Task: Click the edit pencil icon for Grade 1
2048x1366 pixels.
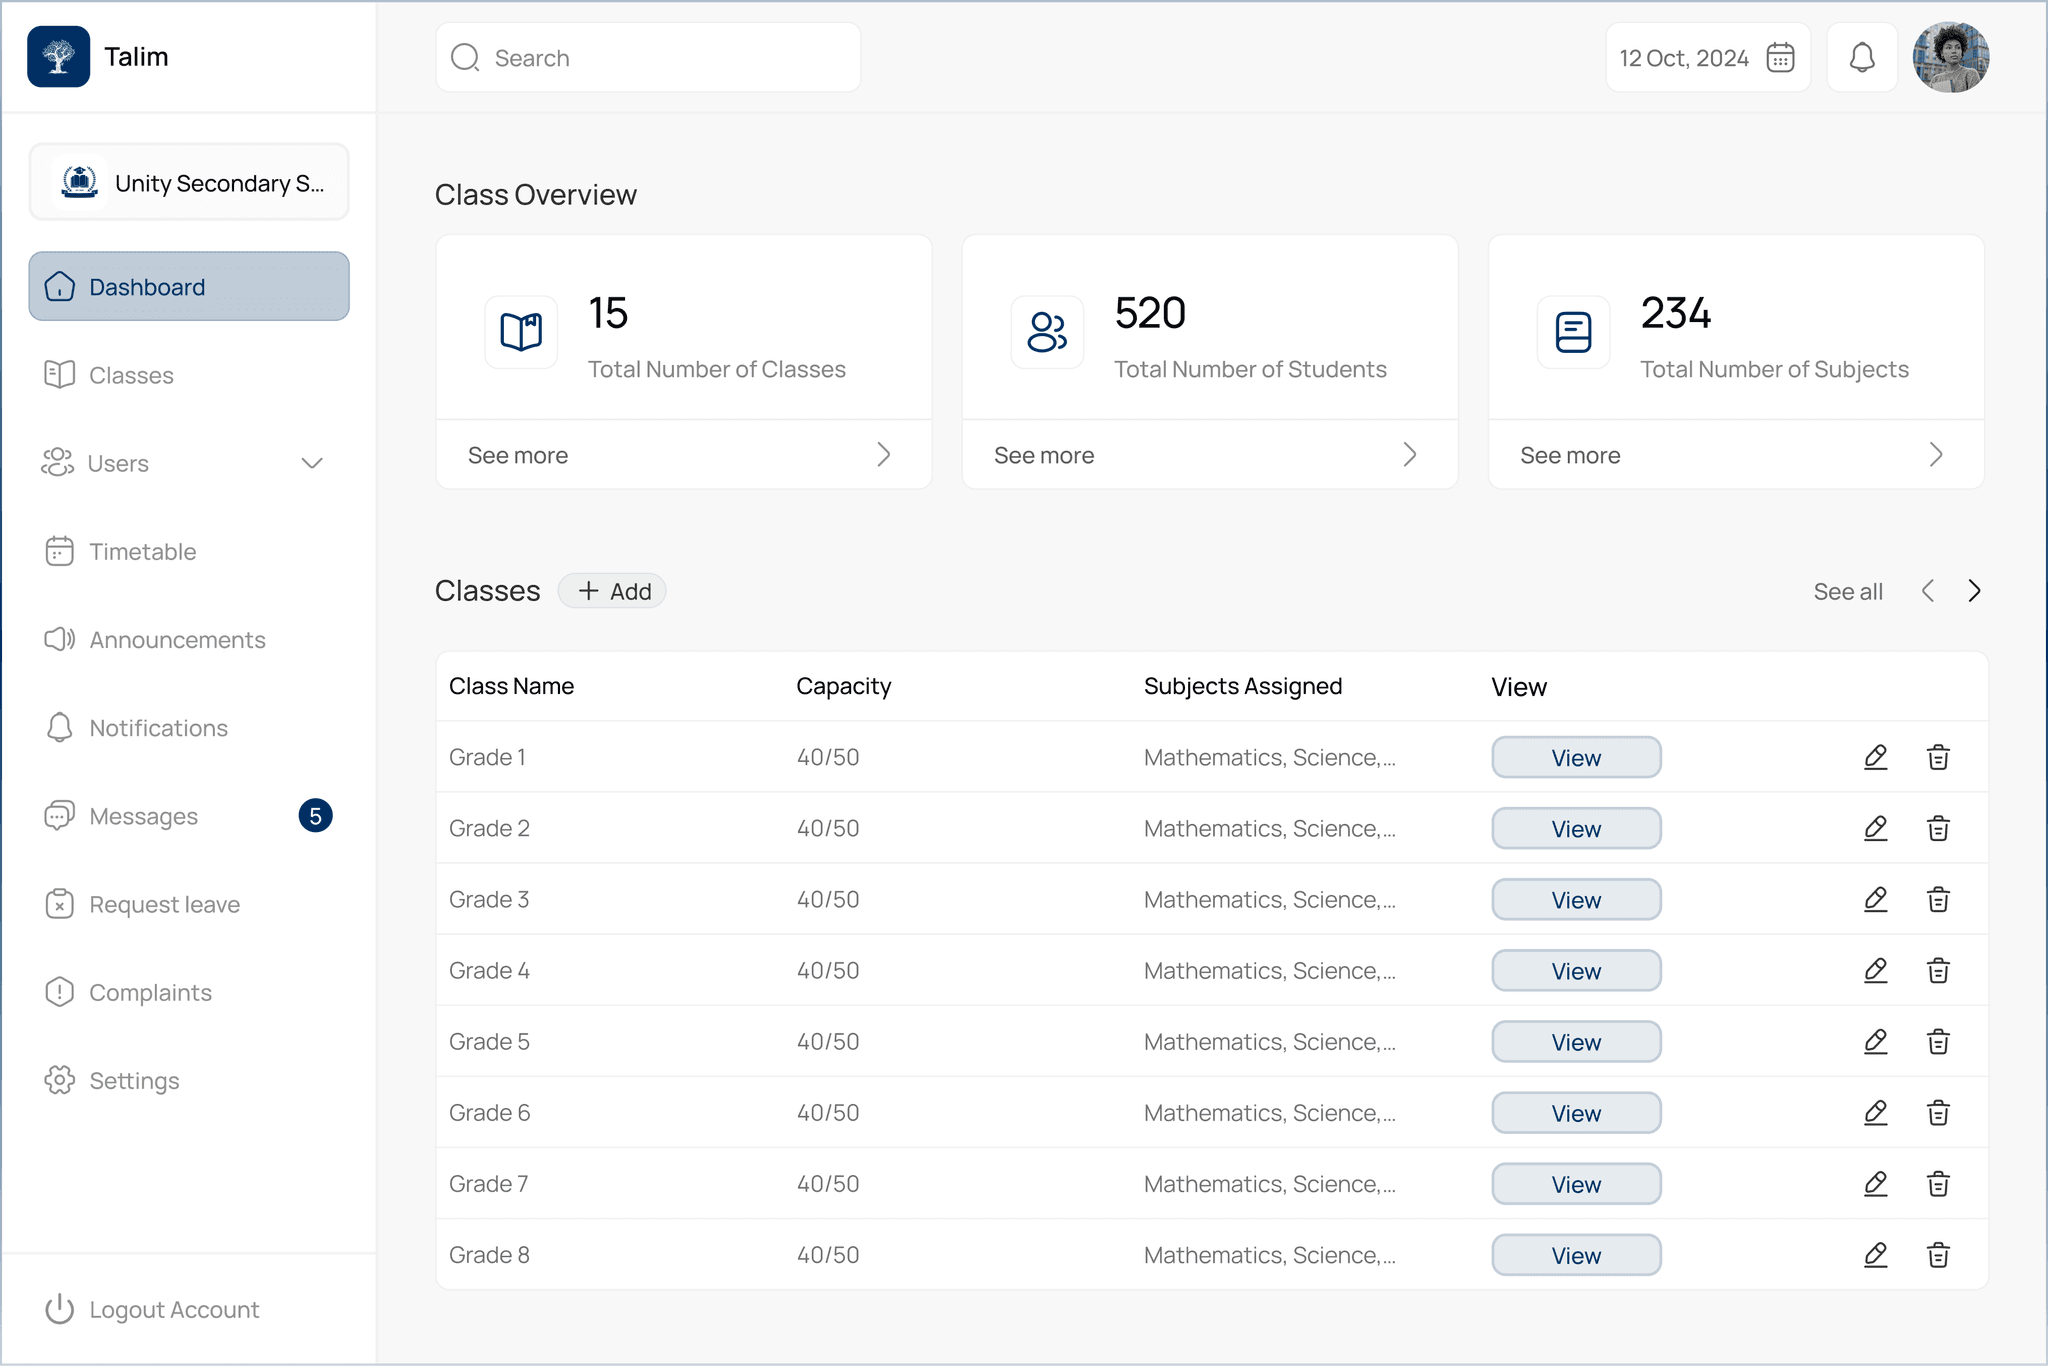Action: 1875,757
